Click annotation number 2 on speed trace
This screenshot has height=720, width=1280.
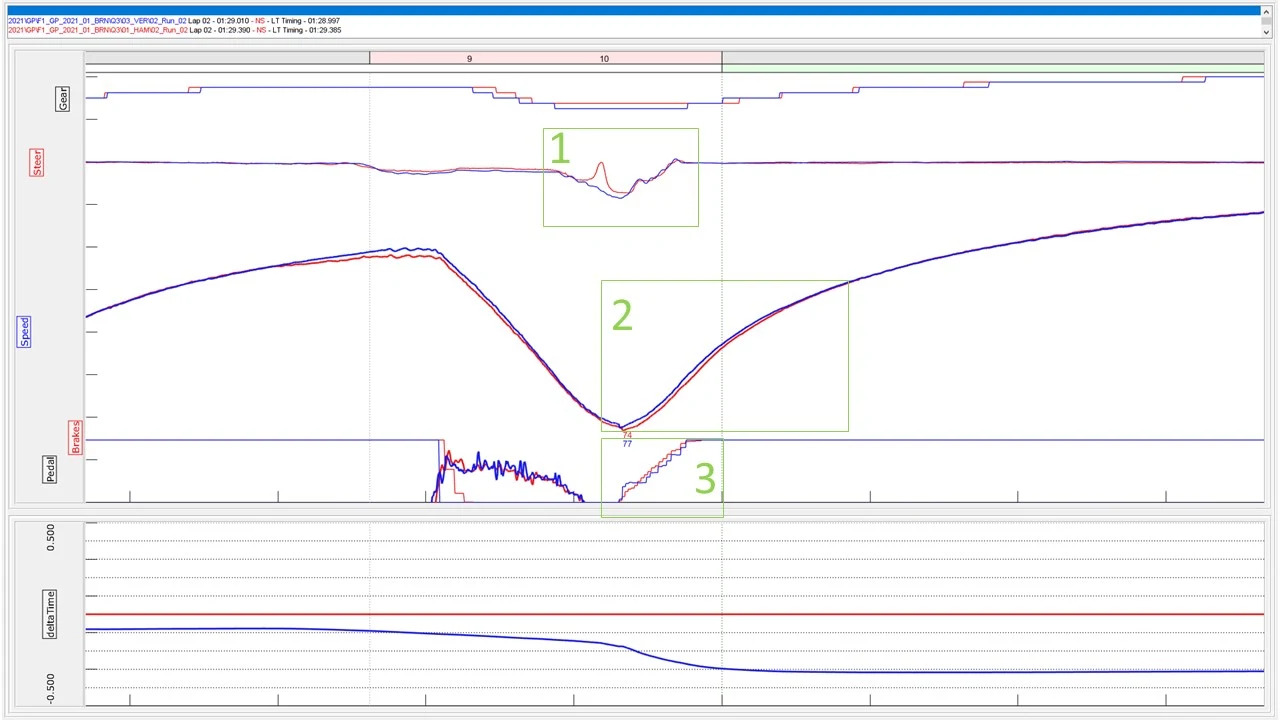pos(622,316)
